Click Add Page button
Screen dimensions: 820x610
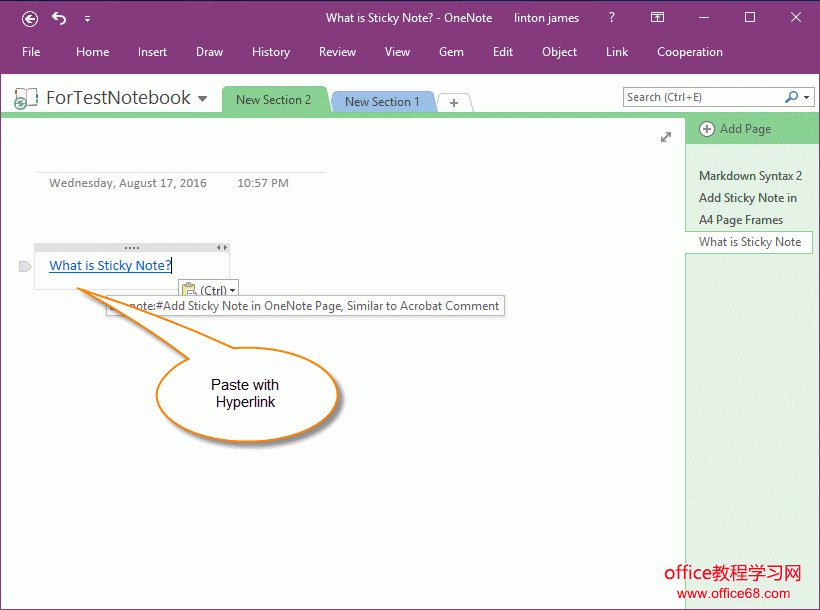736,129
